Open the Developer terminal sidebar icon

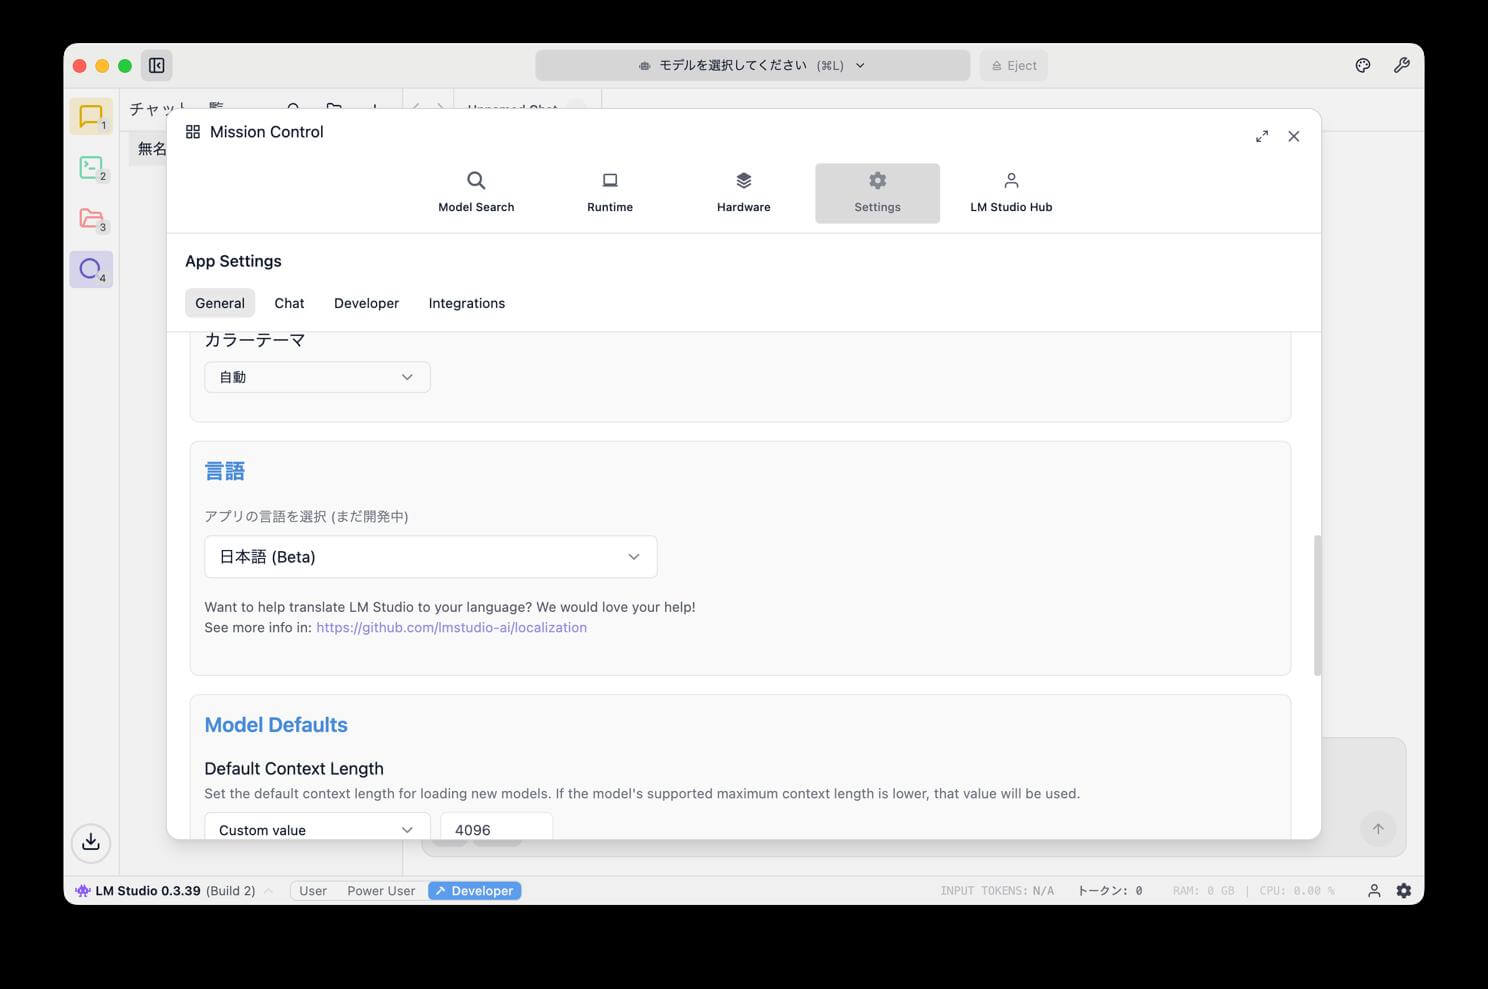(x=91, y=168)
